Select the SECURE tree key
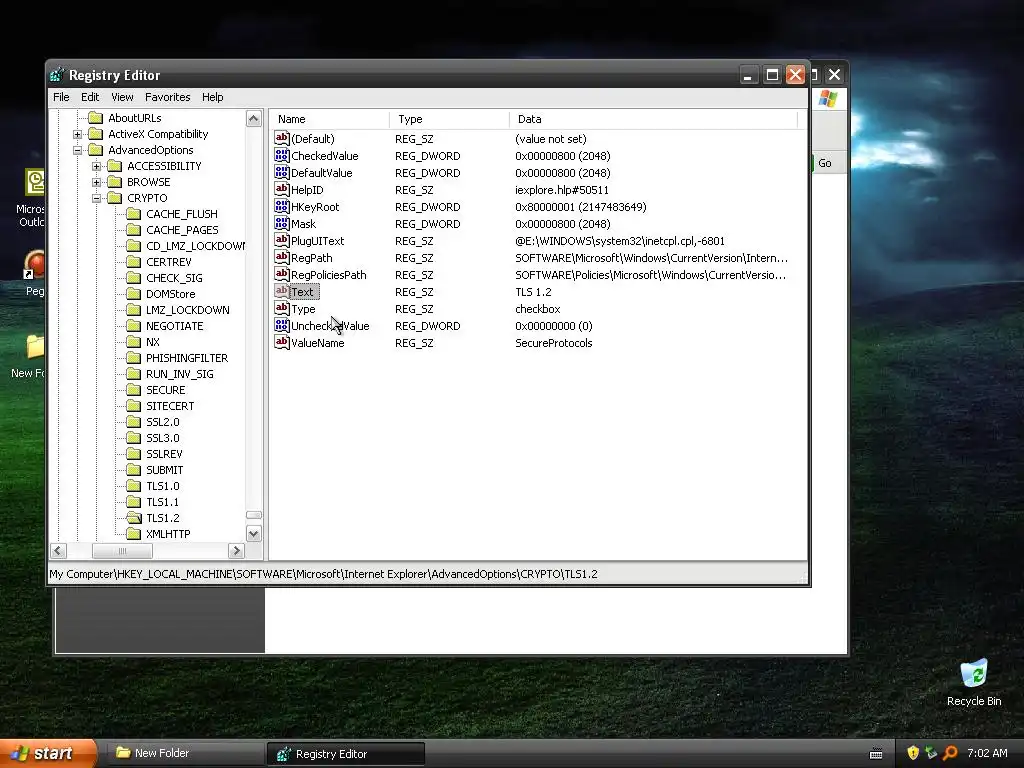Viewport: 1024px width, 768px height. click(x=165, y=390)
